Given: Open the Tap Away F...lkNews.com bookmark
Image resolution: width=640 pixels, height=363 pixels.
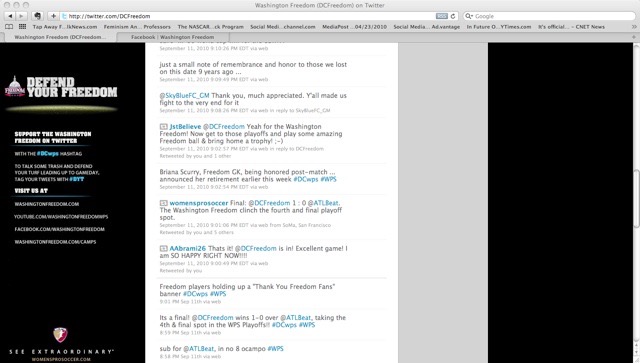Looking at the screenshot, I should 65,27.
